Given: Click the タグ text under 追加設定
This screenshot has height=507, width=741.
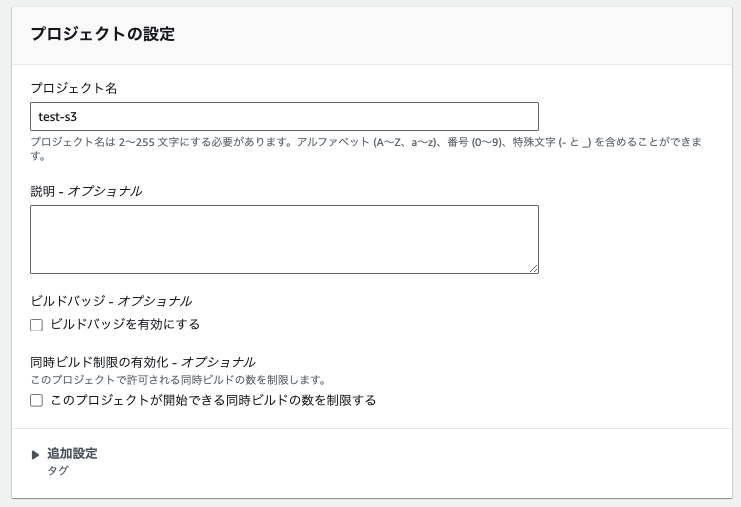Looking at the screenshot, I should click(x=58, y=470).
